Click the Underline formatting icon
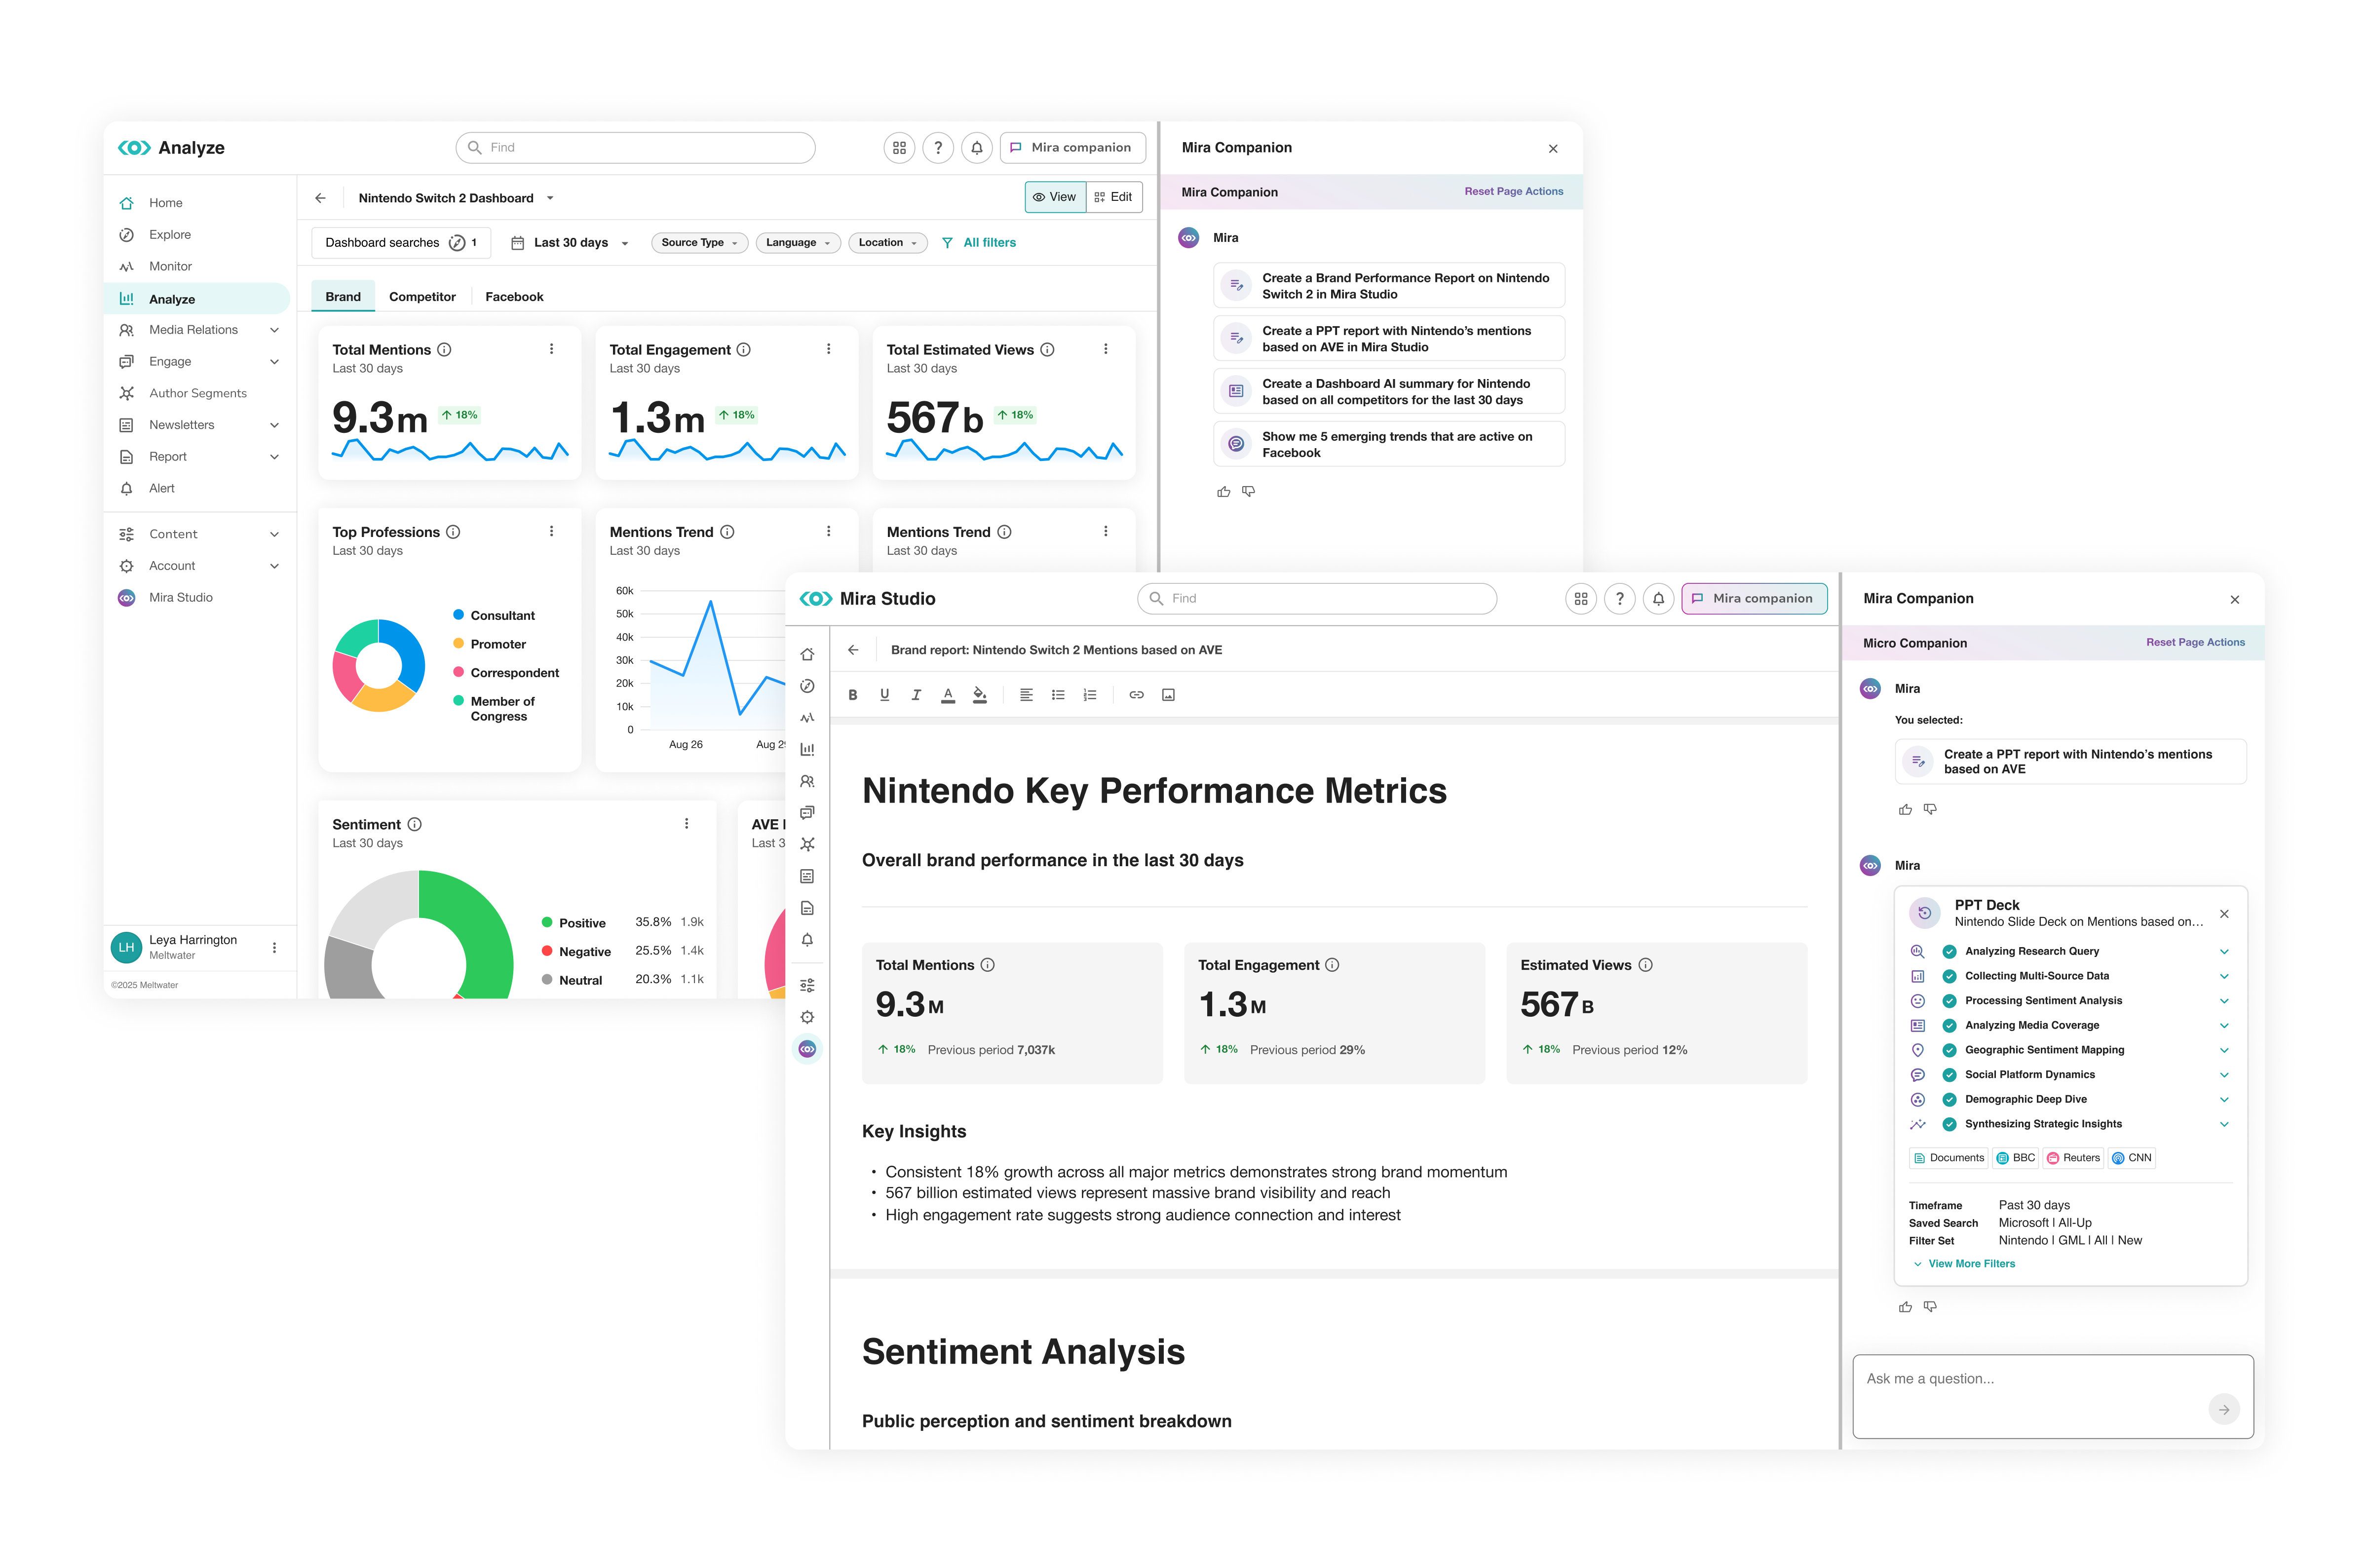This screenshot has height=1568, width=2369. 884,695
